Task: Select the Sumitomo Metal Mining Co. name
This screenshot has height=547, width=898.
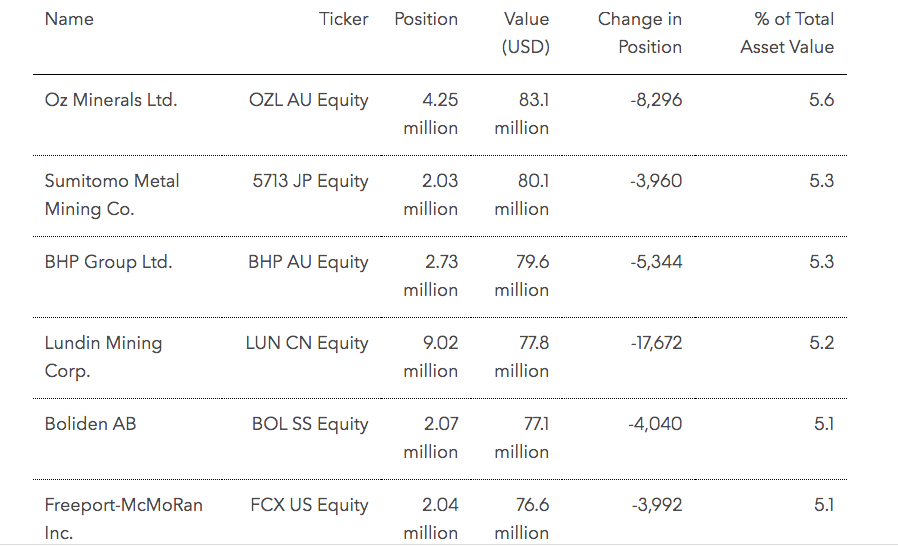Action: point(112,195)
